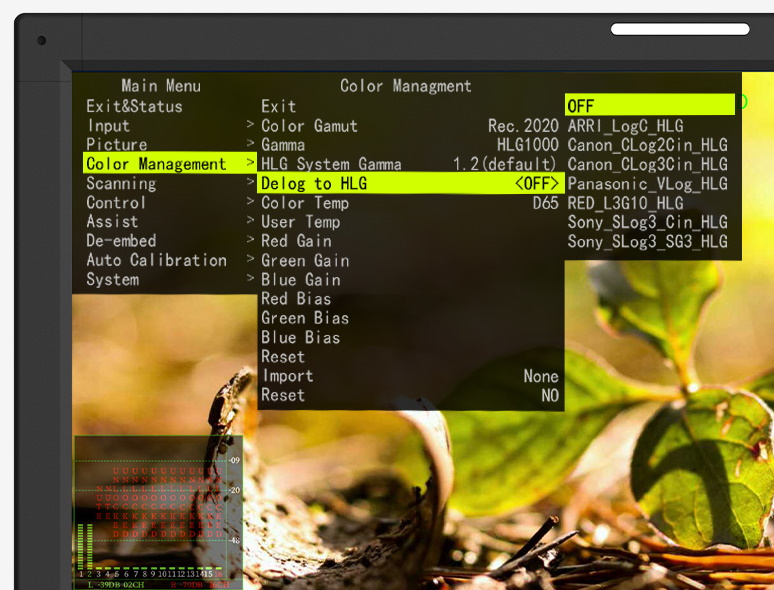Select Reset row below Blue Bias
Image resolution: width=774 pixels, height=590 pixels.
(410, 357)
